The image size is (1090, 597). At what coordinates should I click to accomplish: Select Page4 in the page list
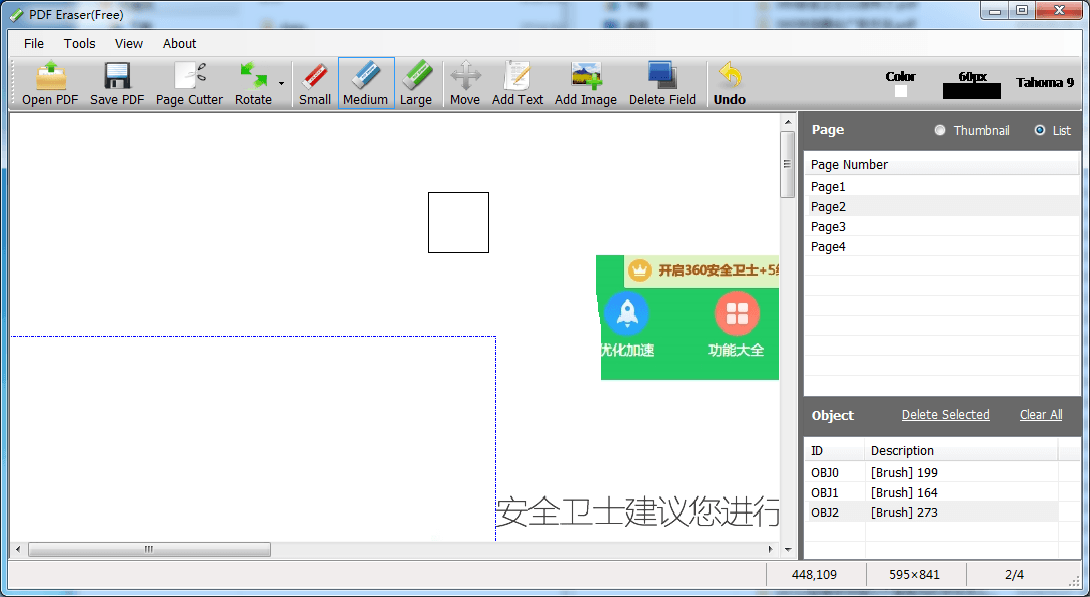point(942,247)
